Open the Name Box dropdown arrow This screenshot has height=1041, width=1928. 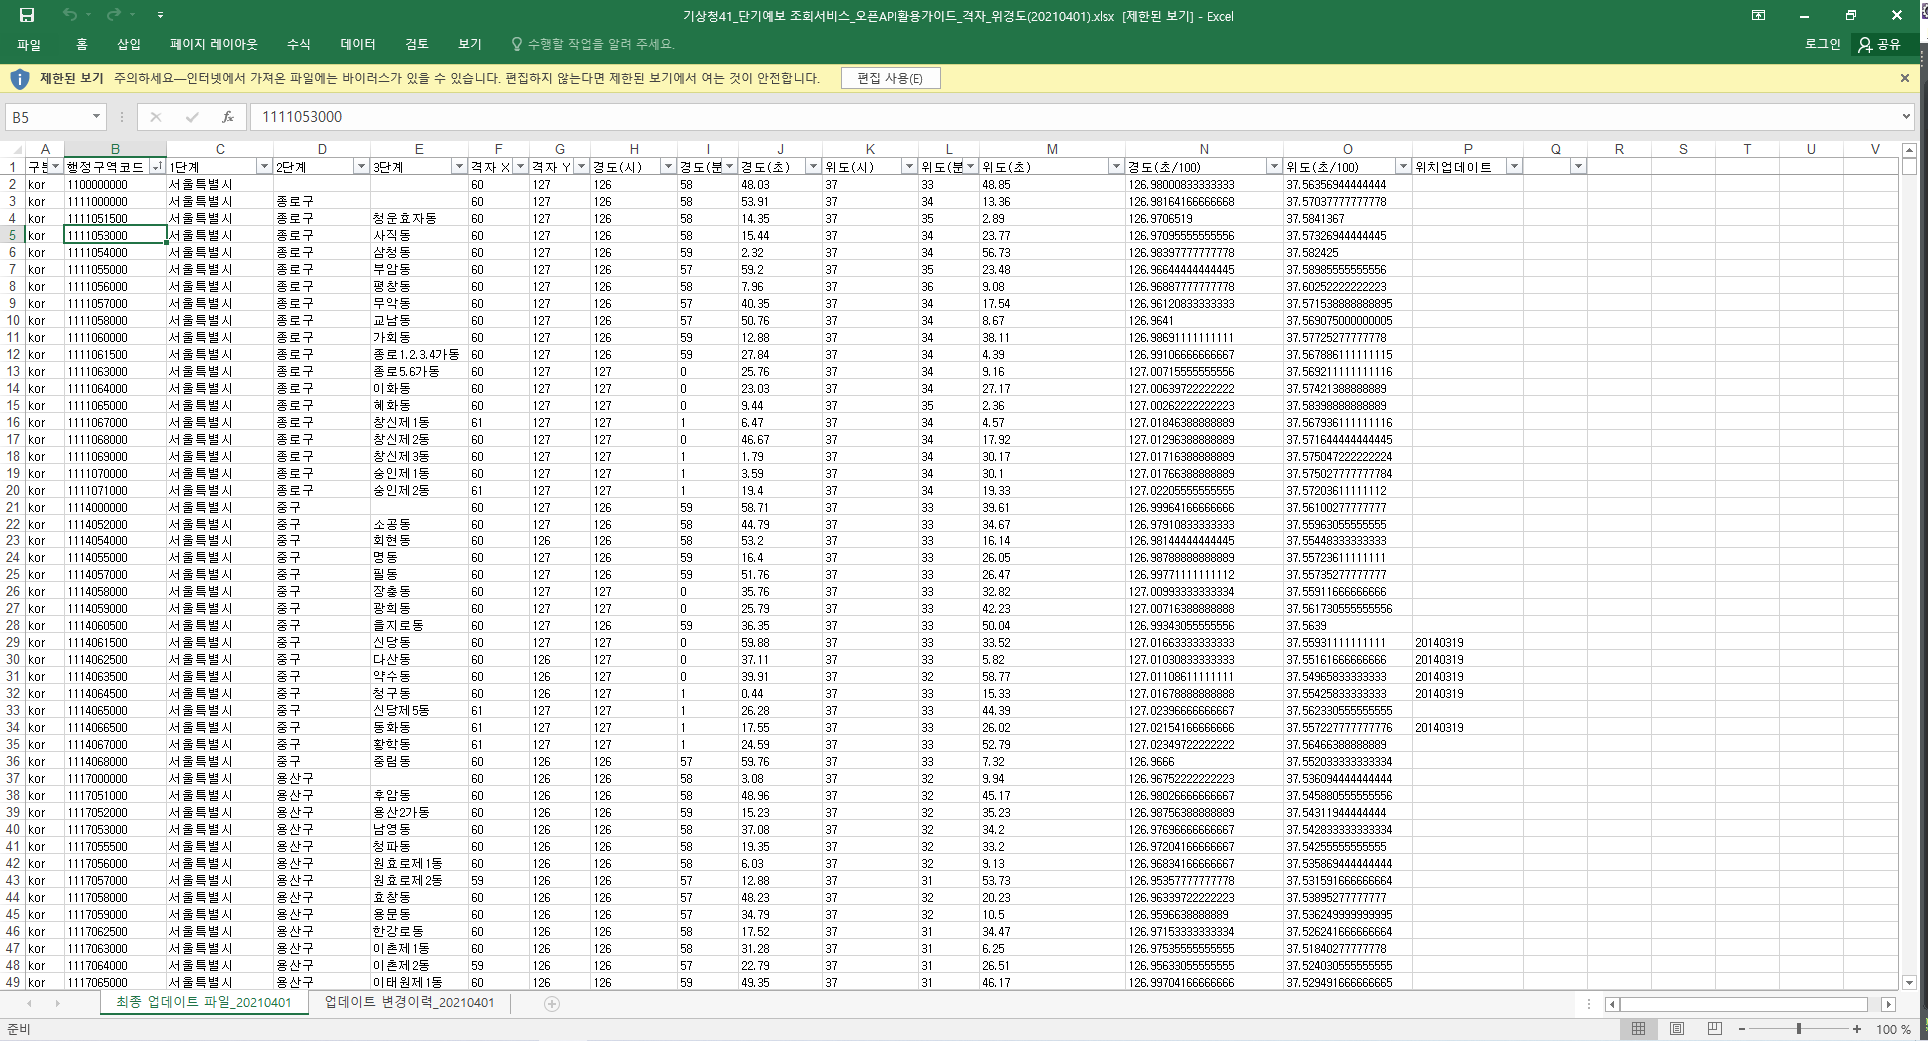96,117
